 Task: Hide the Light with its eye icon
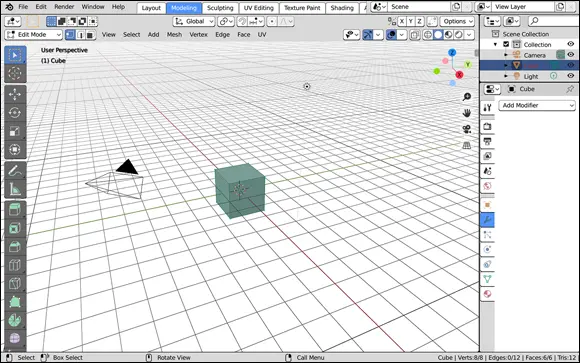coord(571,76)
